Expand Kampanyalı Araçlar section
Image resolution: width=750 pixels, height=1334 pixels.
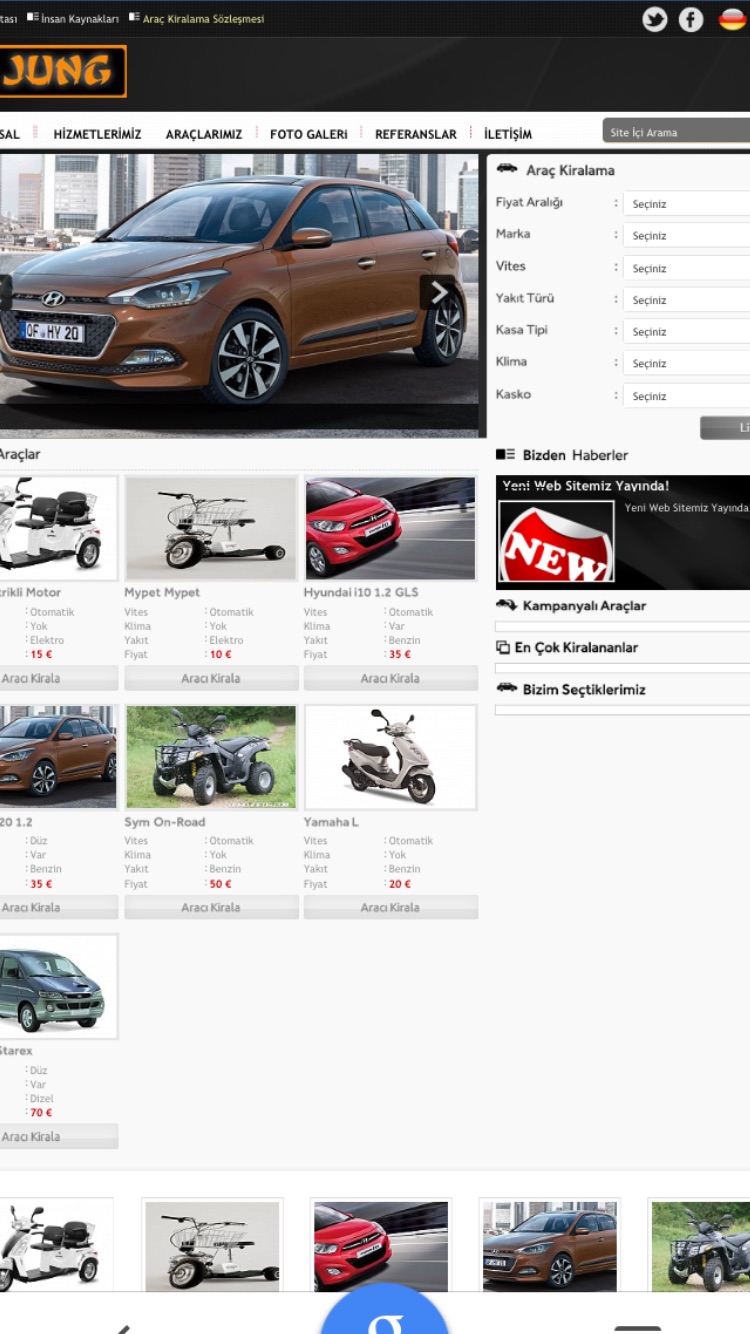584,605
